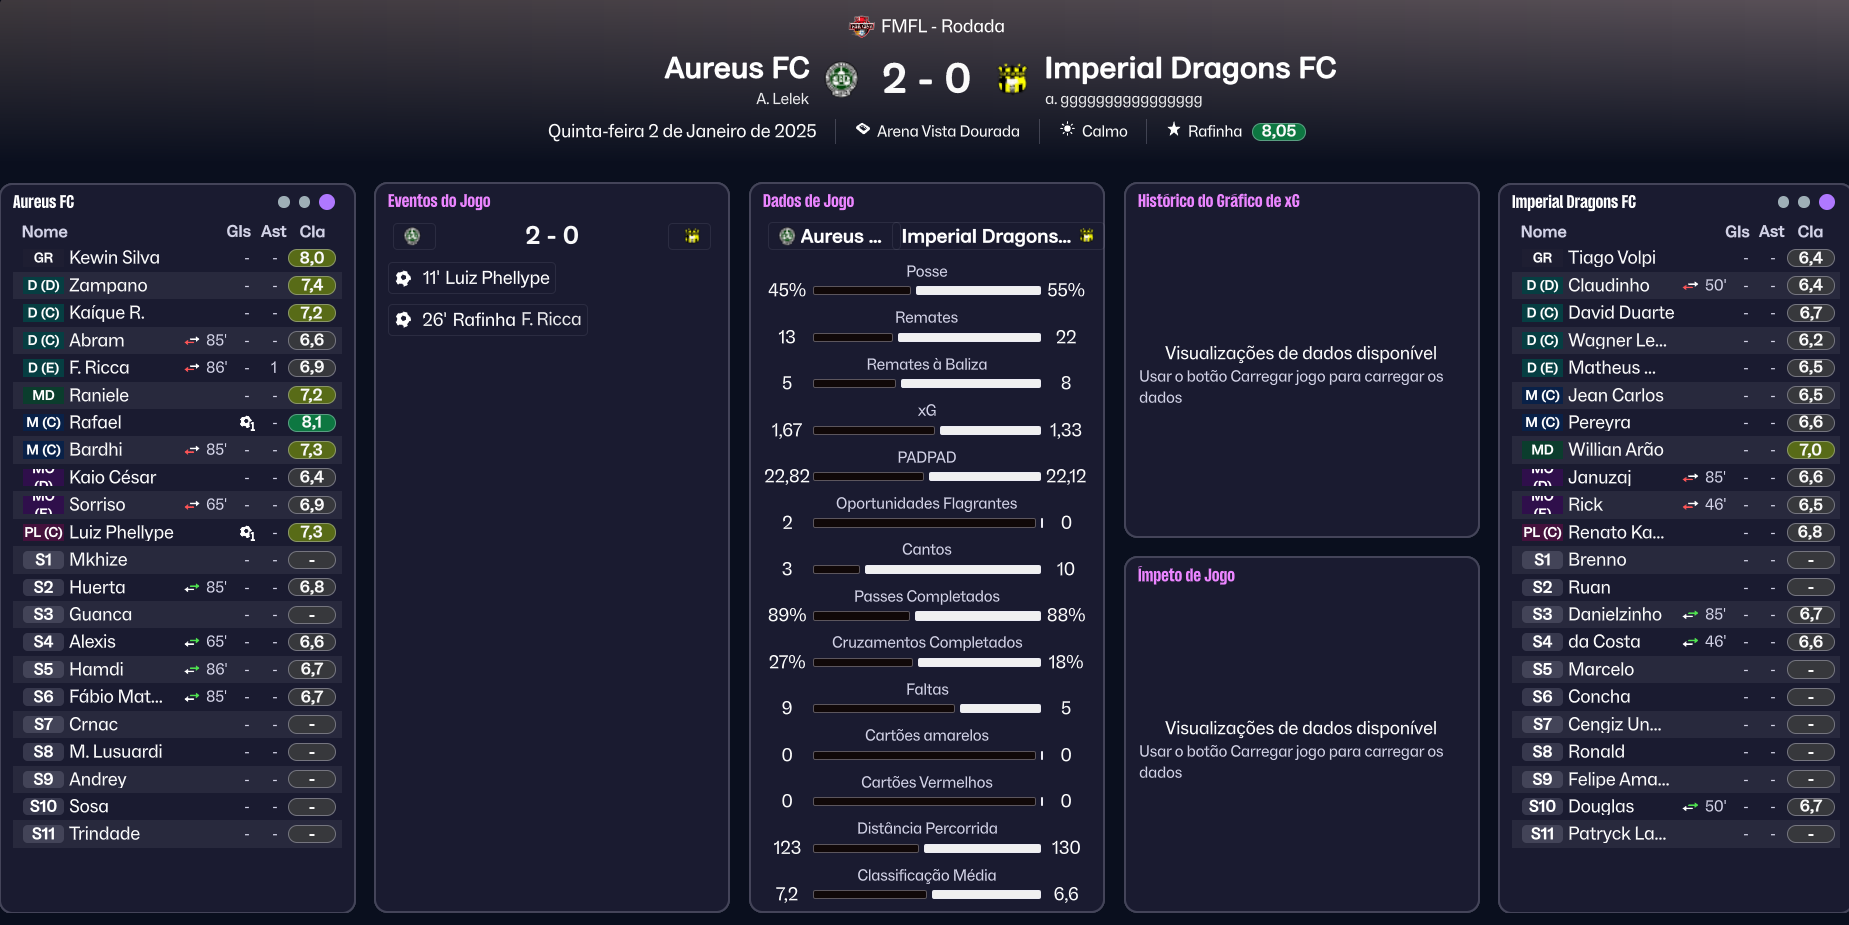Click Tiago Volpi's row in Imperial Dragons list
The height and width of the screenshot is (925, 1849).
[1611, 258]
